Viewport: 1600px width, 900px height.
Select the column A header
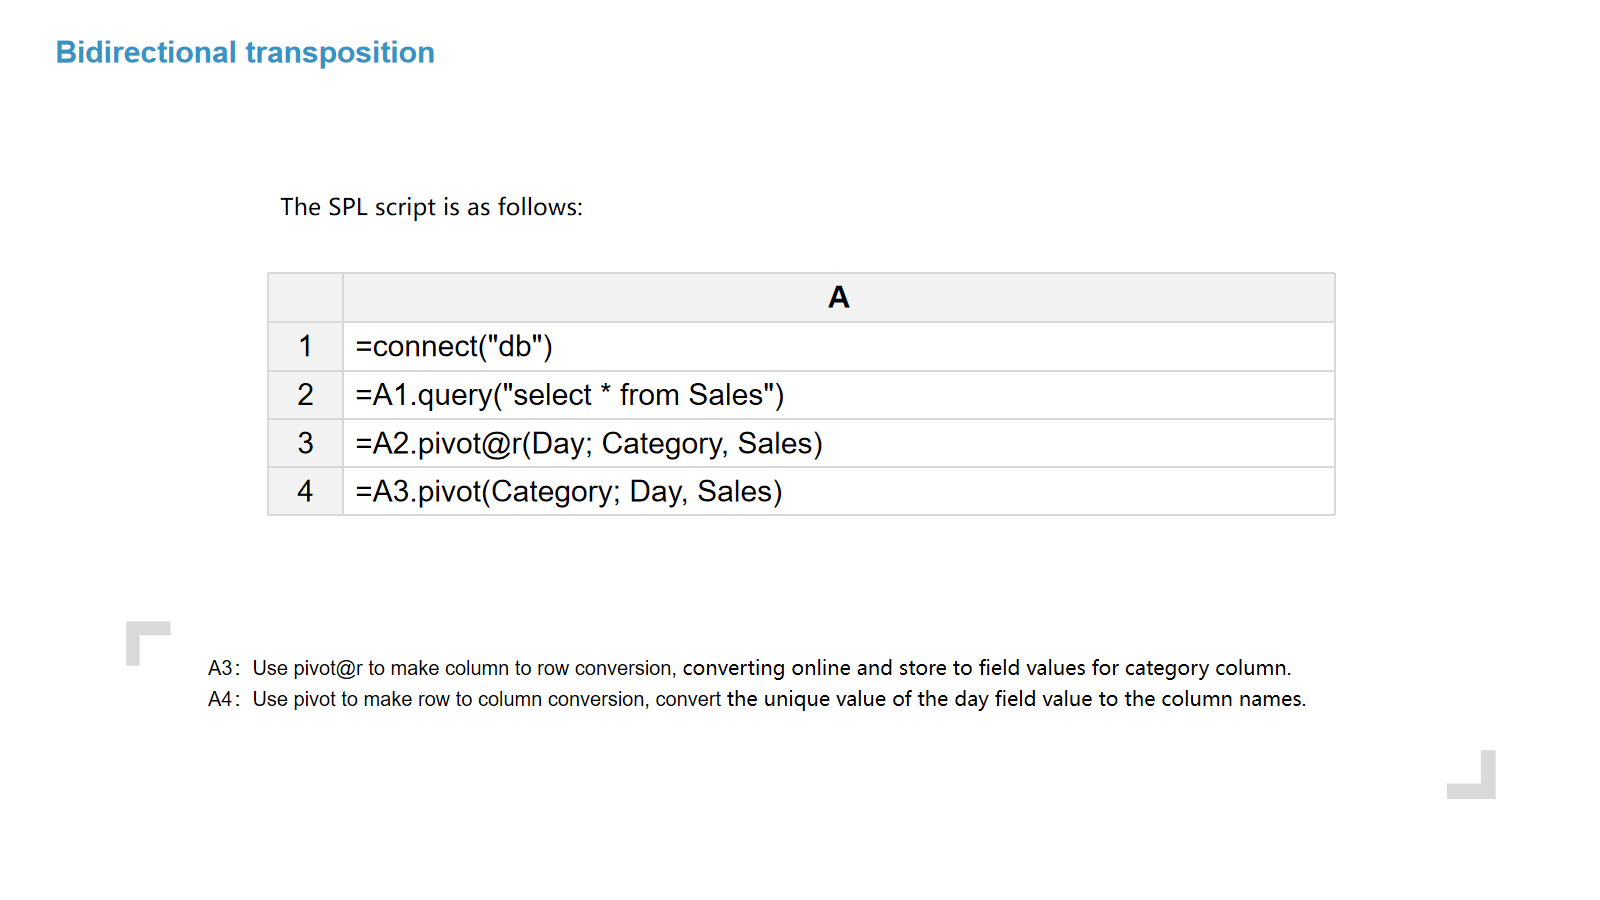(838, 298)
